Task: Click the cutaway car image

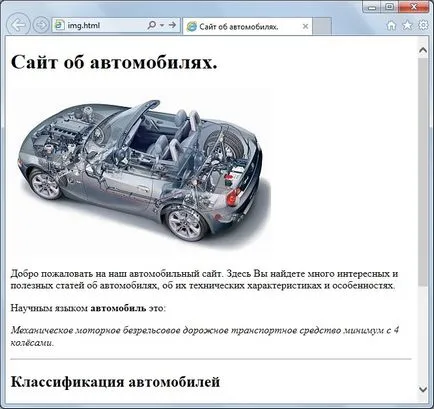Action: tap(142, 172)
